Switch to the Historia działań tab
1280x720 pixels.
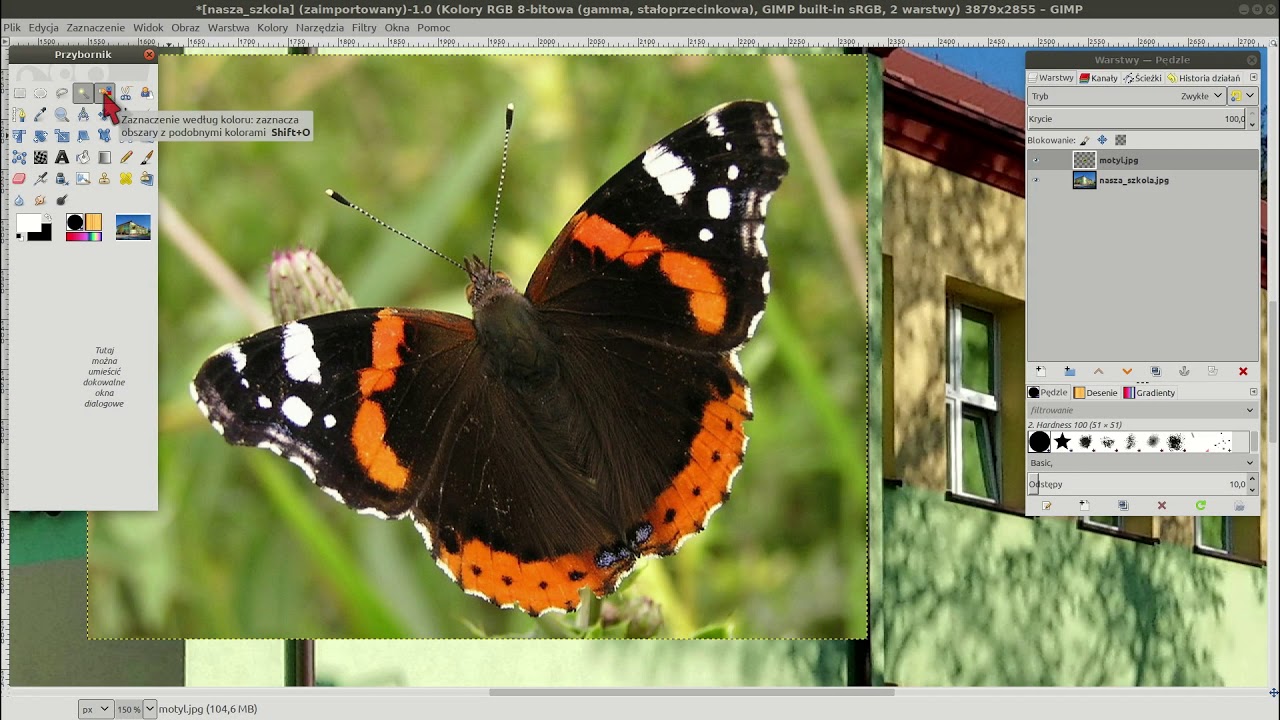[x=1204, y=78]
